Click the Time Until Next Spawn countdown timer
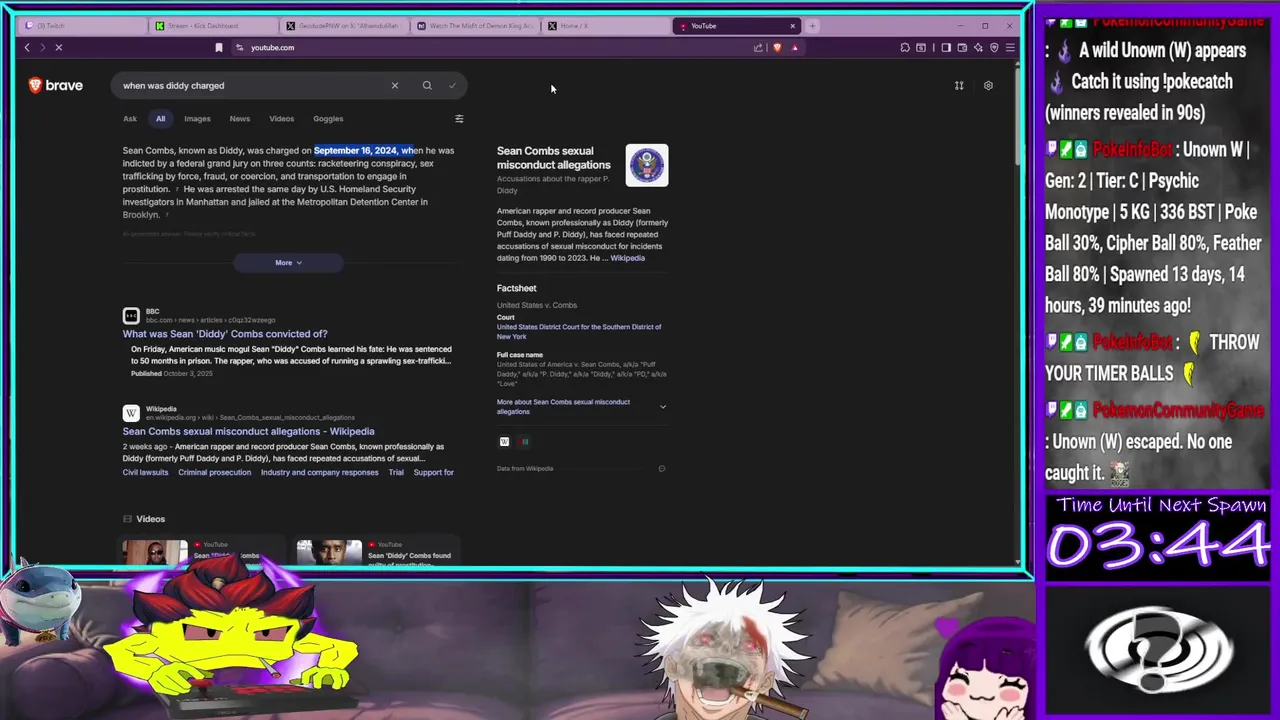 point(1157,547)
